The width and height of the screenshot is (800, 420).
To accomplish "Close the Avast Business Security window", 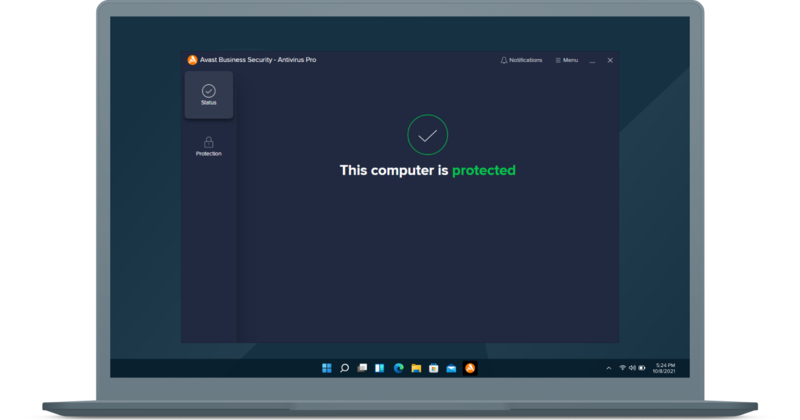I will [610, 60].
